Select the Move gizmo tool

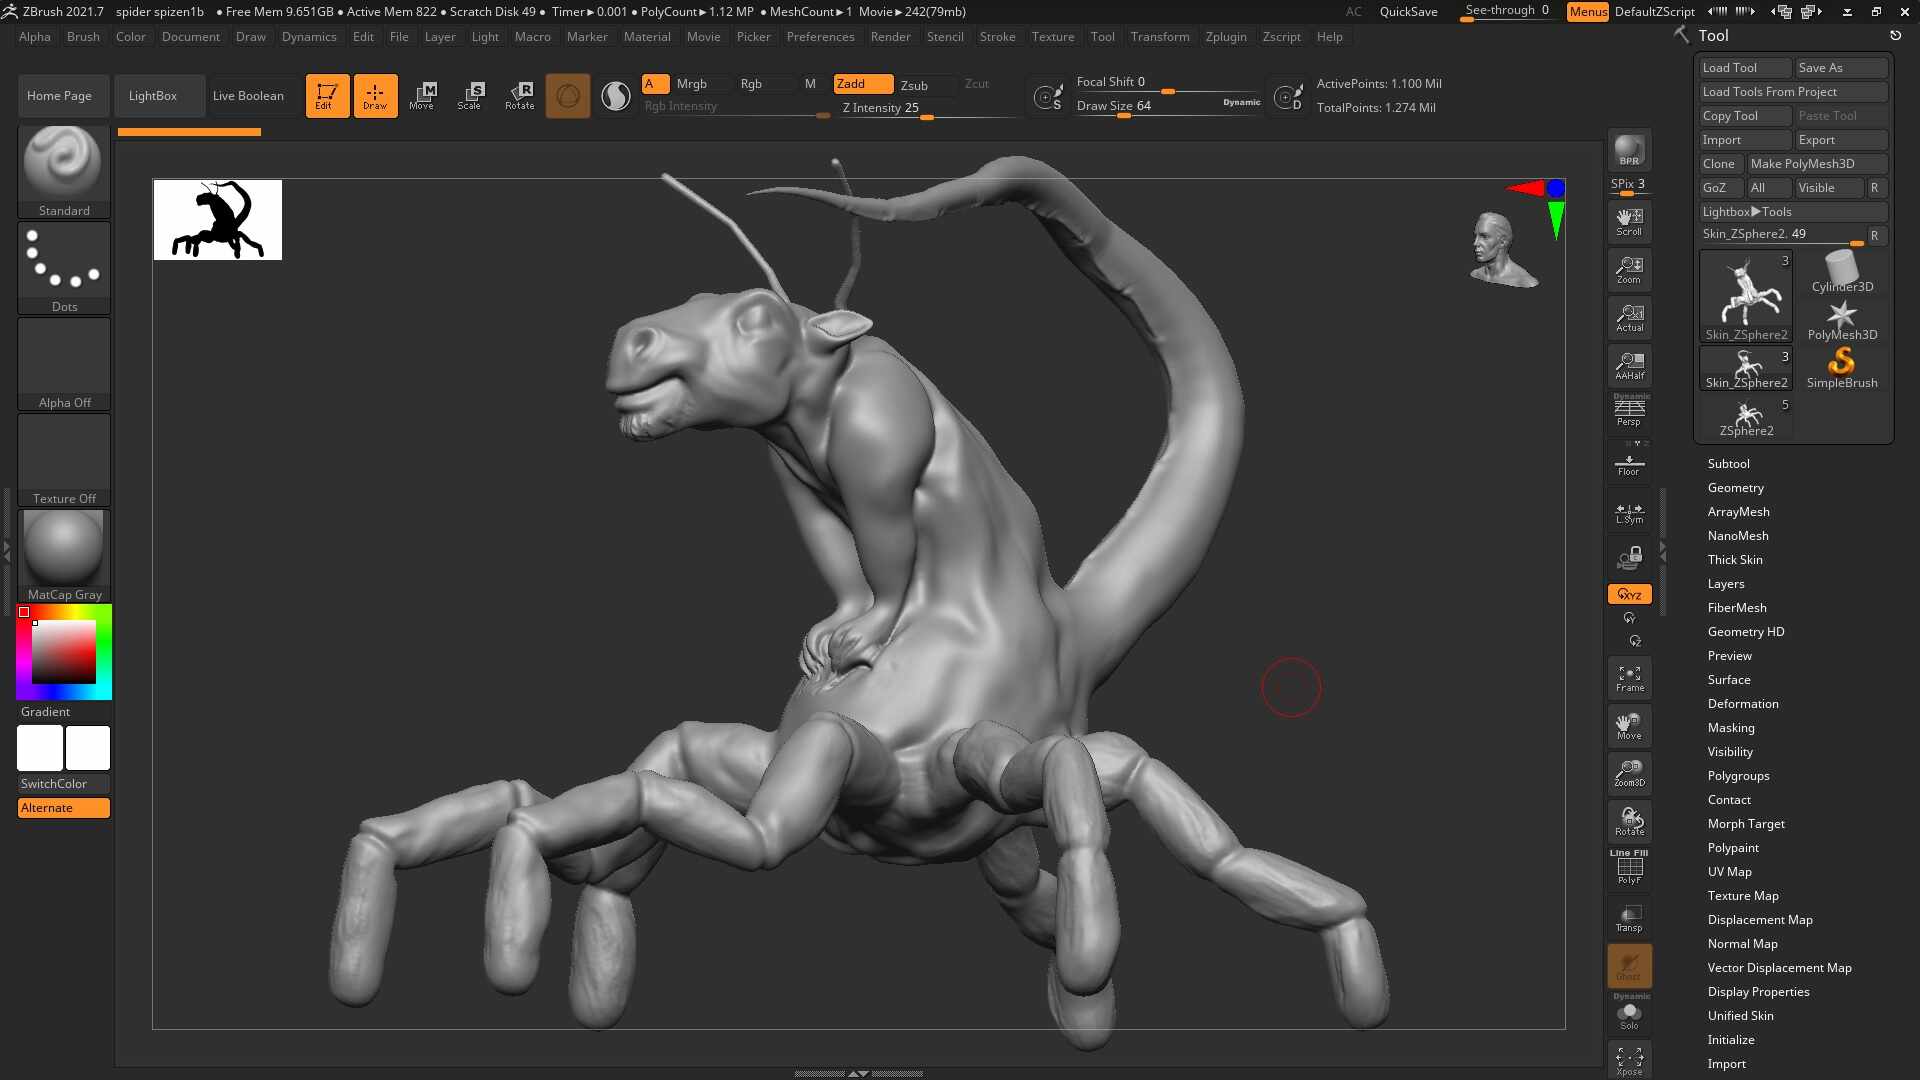(x=422, y=96)
